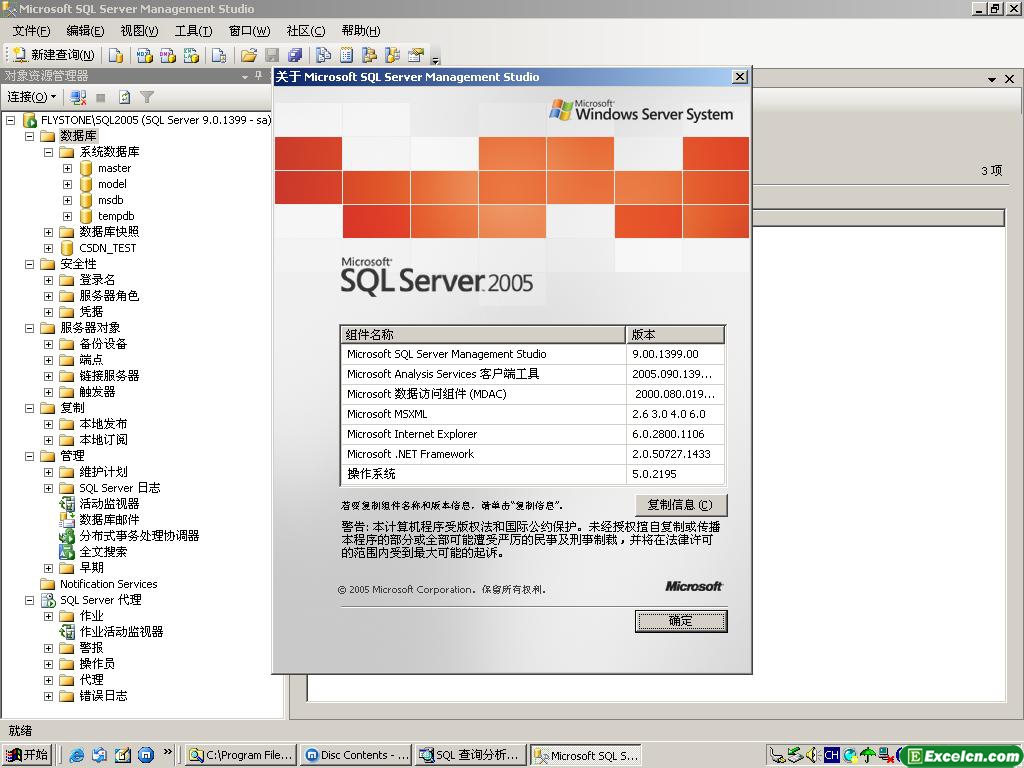This screenshot has height=768, width=1024.
Task: Open the 工具 (Tools) menu
Action: (192, 31)
